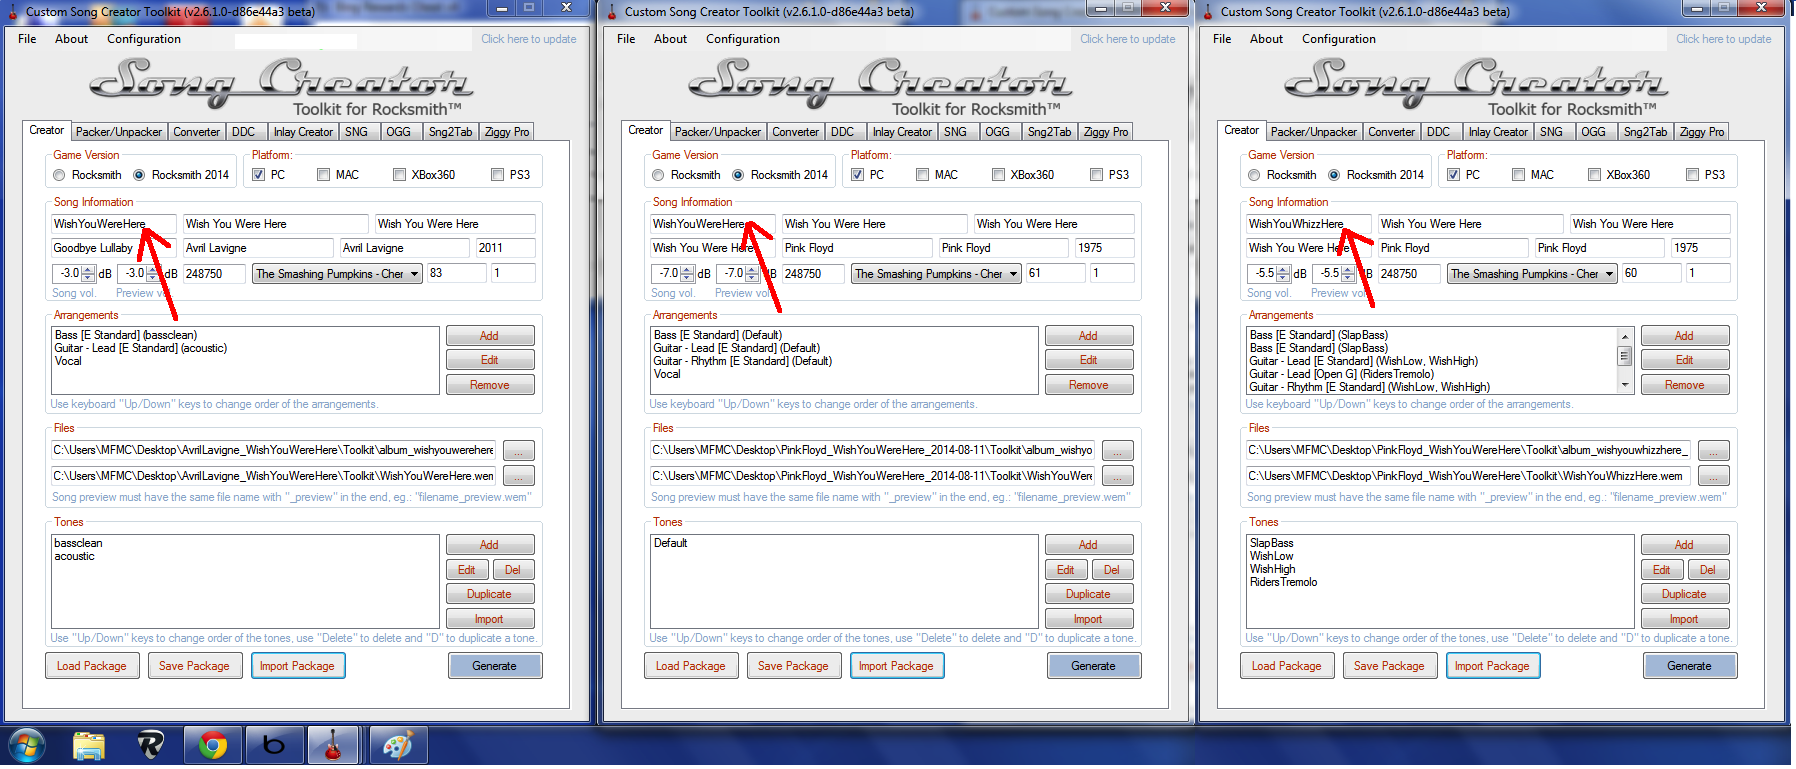Click Save Package in WishYouWhizzHere window

[x=1389, y=666]
